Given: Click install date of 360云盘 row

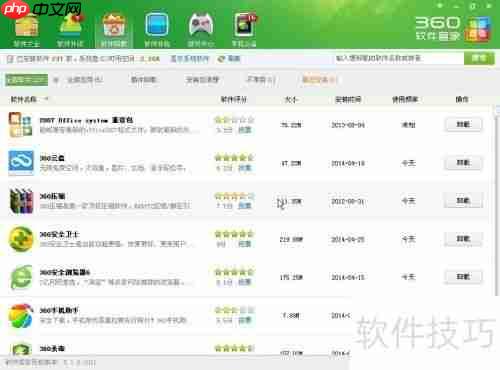Looking at the screenshot, I should [x=348, y=163].
